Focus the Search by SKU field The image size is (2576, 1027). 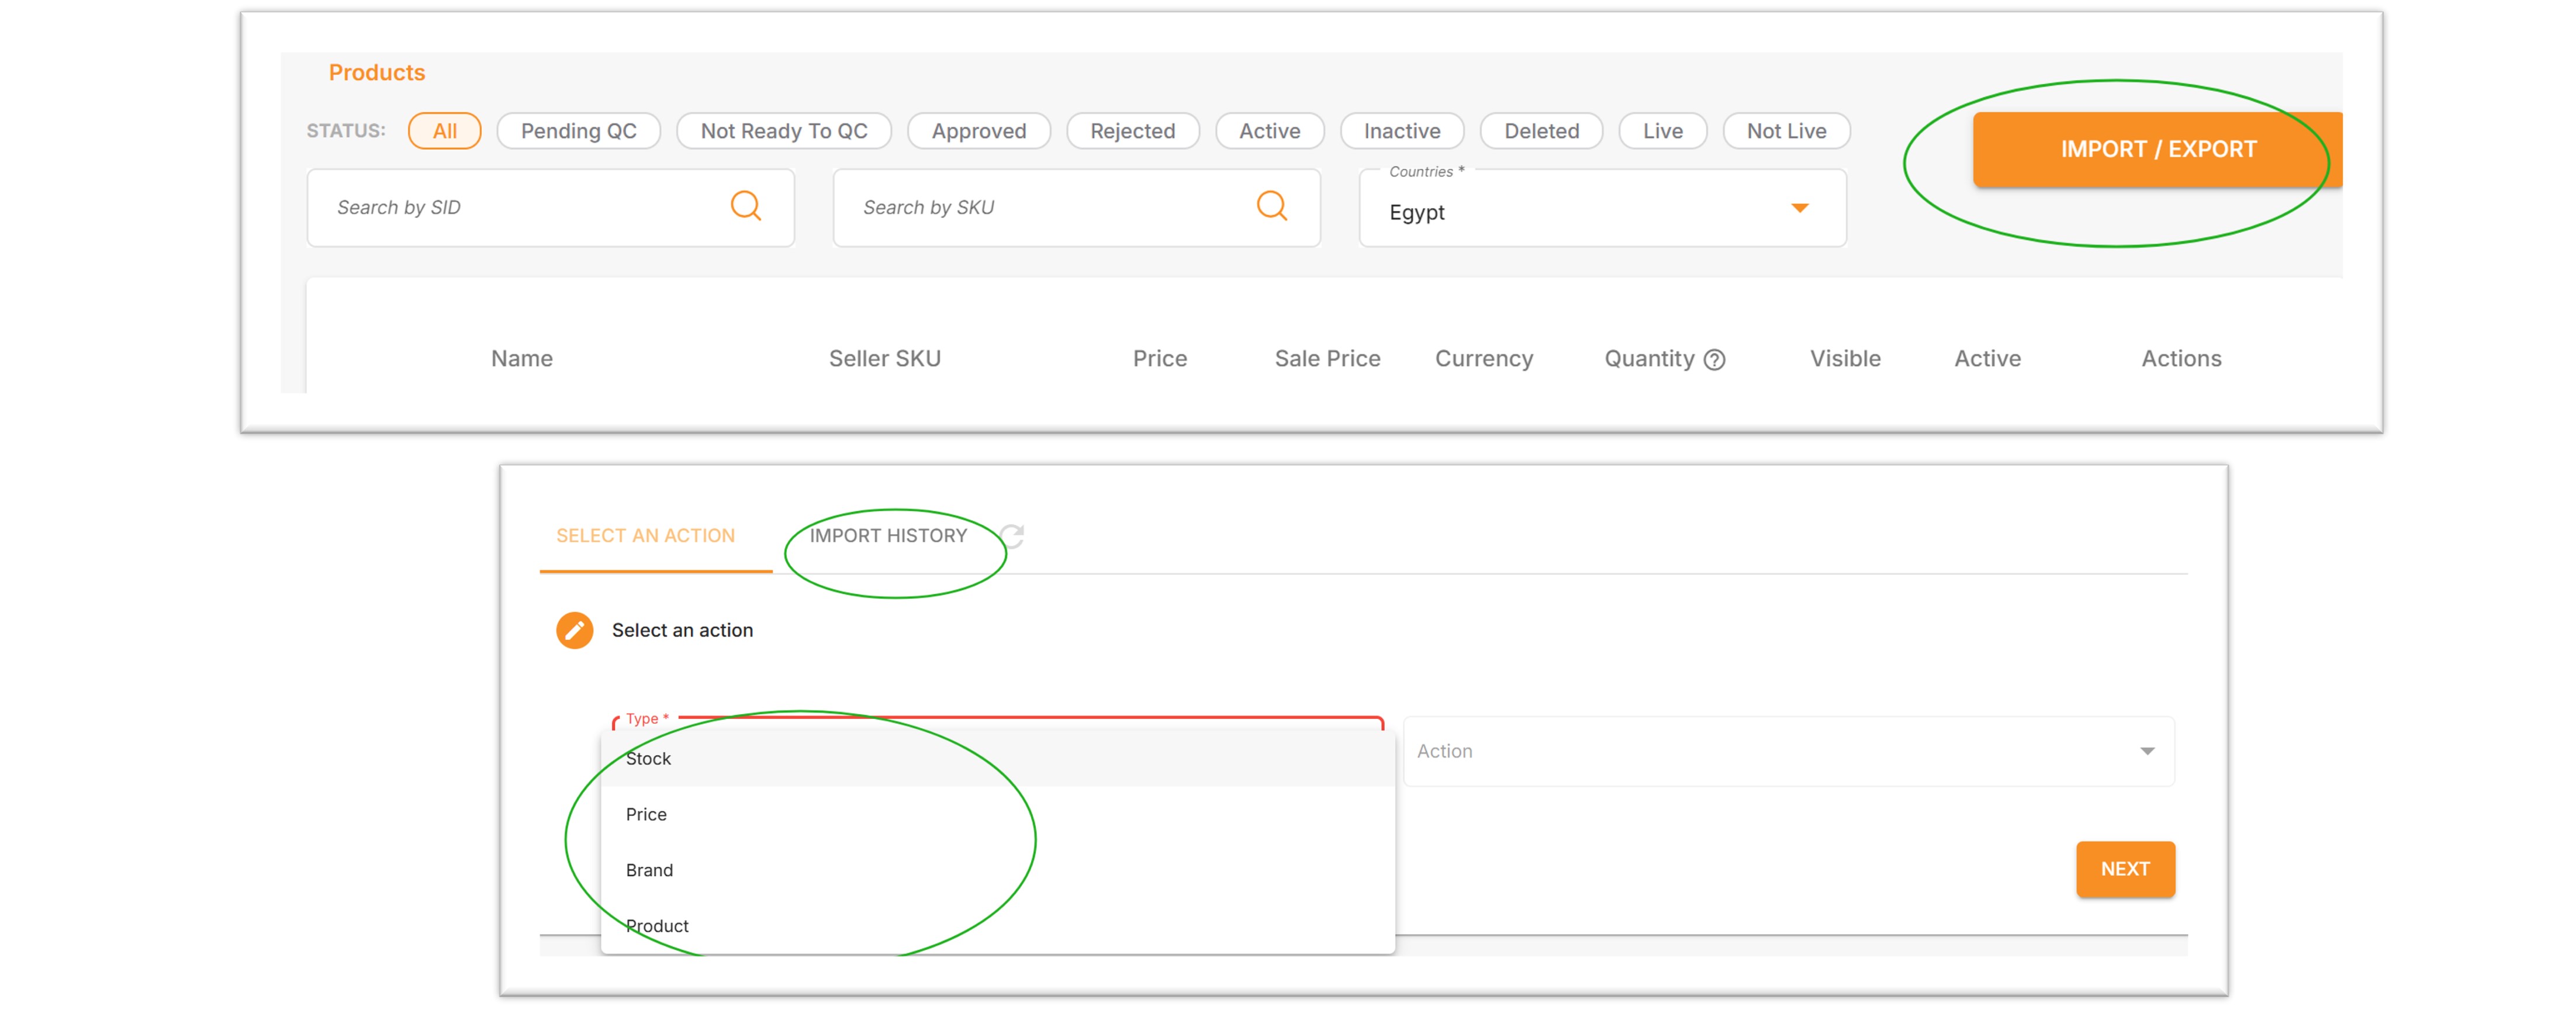pos(1076,208)
